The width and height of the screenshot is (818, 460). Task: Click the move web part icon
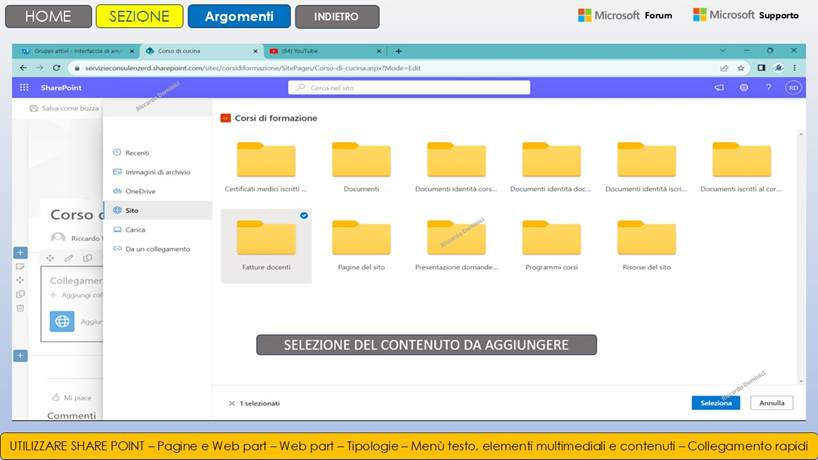[x=50, y=258]
